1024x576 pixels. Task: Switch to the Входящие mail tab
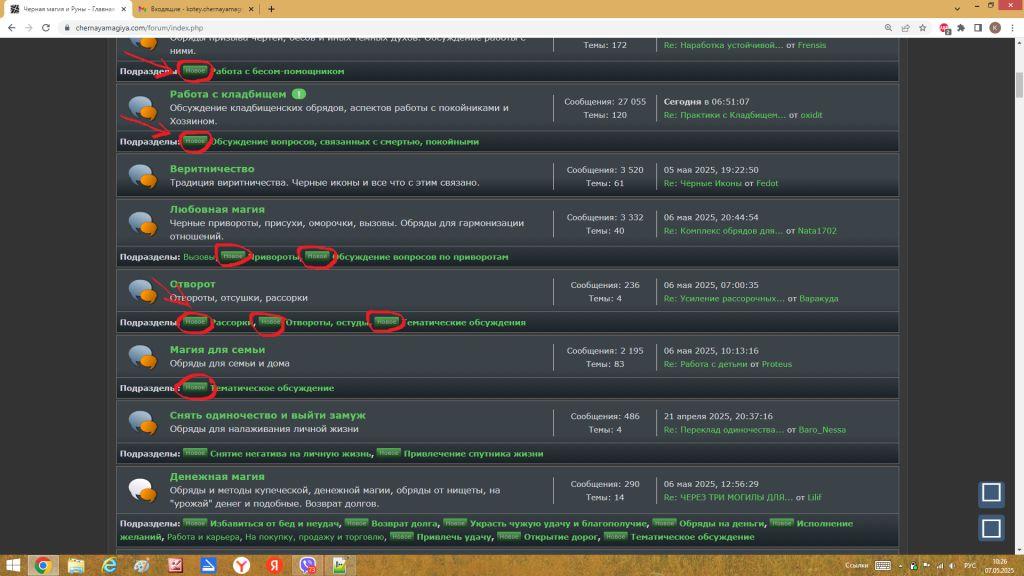point(195,9)
